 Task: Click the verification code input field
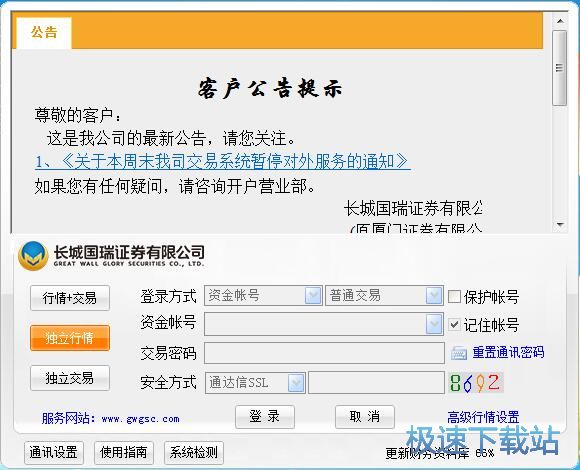tap(376, 383)
